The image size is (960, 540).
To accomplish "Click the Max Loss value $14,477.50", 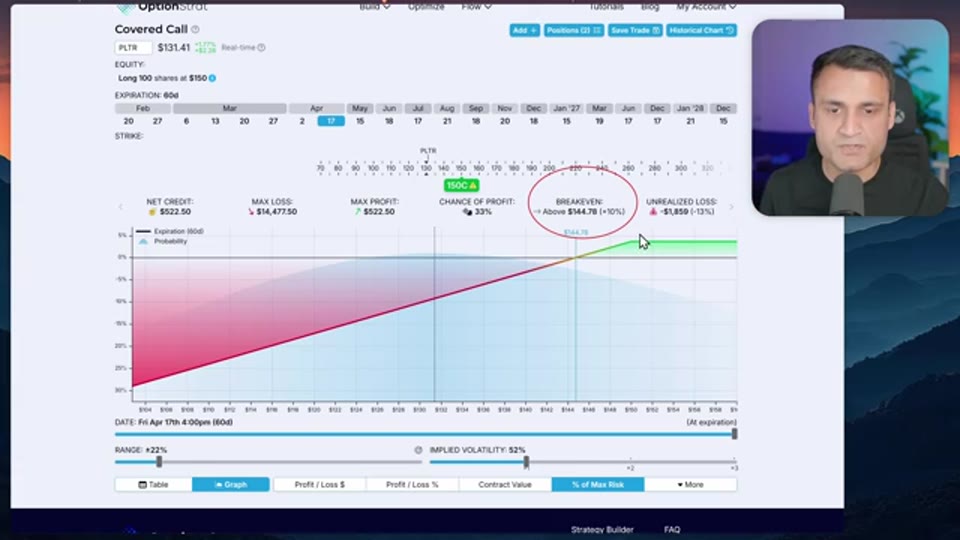I will pos(277,212).
